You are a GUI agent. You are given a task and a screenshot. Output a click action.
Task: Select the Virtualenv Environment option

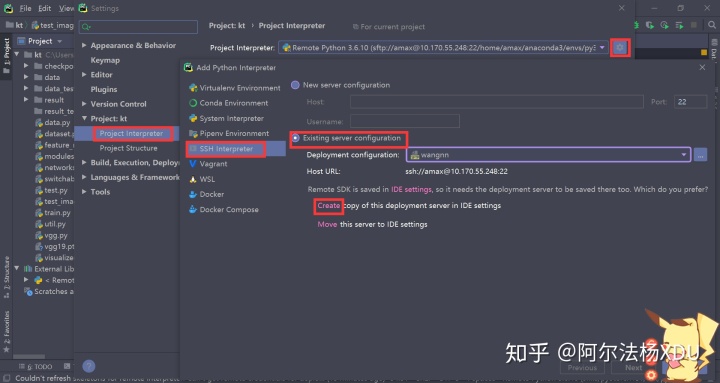tap(235, 88)
